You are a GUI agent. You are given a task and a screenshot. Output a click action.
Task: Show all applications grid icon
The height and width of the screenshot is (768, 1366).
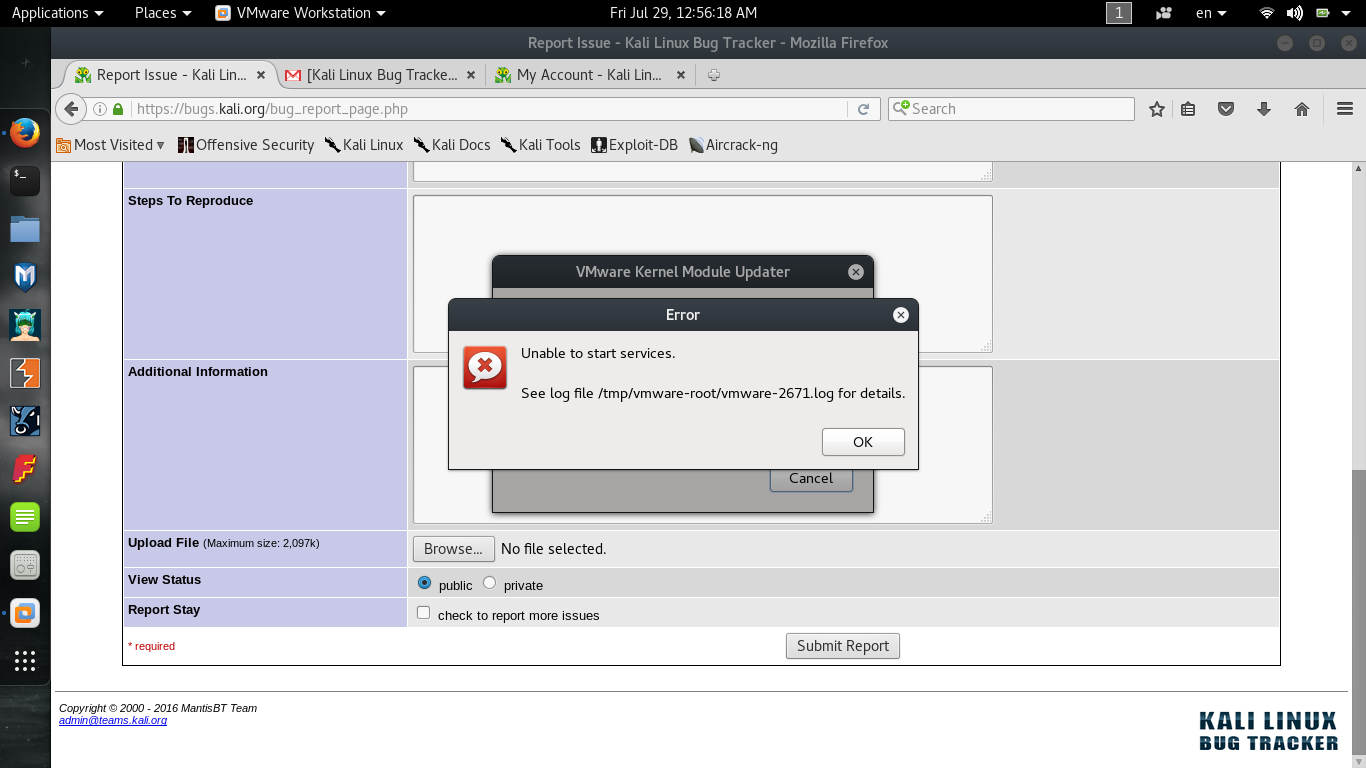[25, 661]
